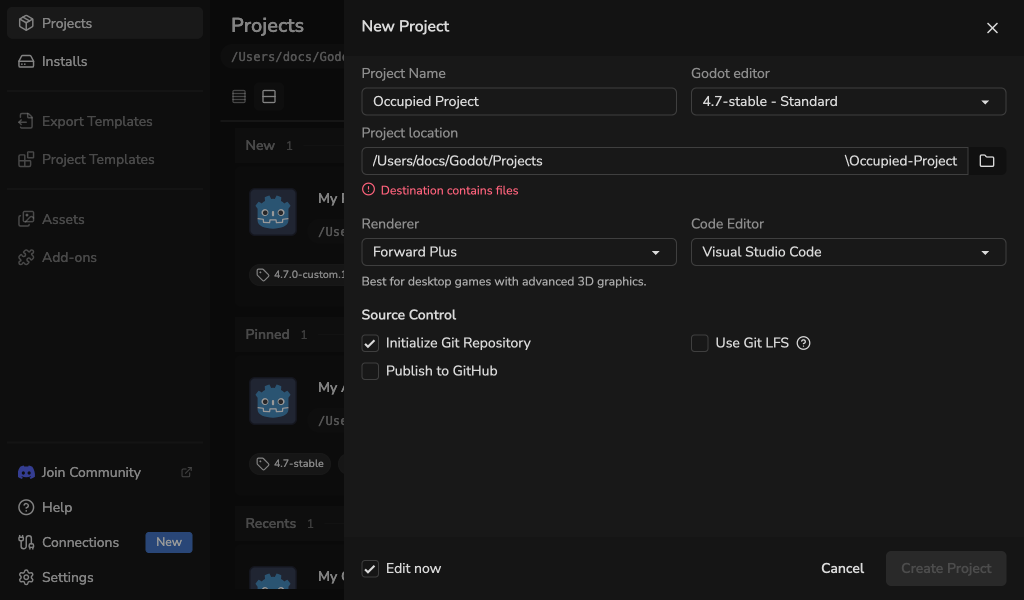Click the Cancel button
This screenshot has width=1024, height=600.
[842, 569]
